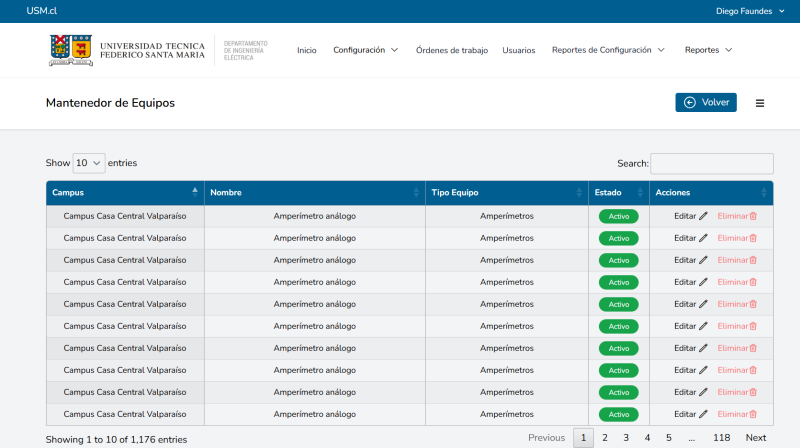Click the Mantenedor de Equipos heading
The image size is (800, 448).
coord(110,103)
